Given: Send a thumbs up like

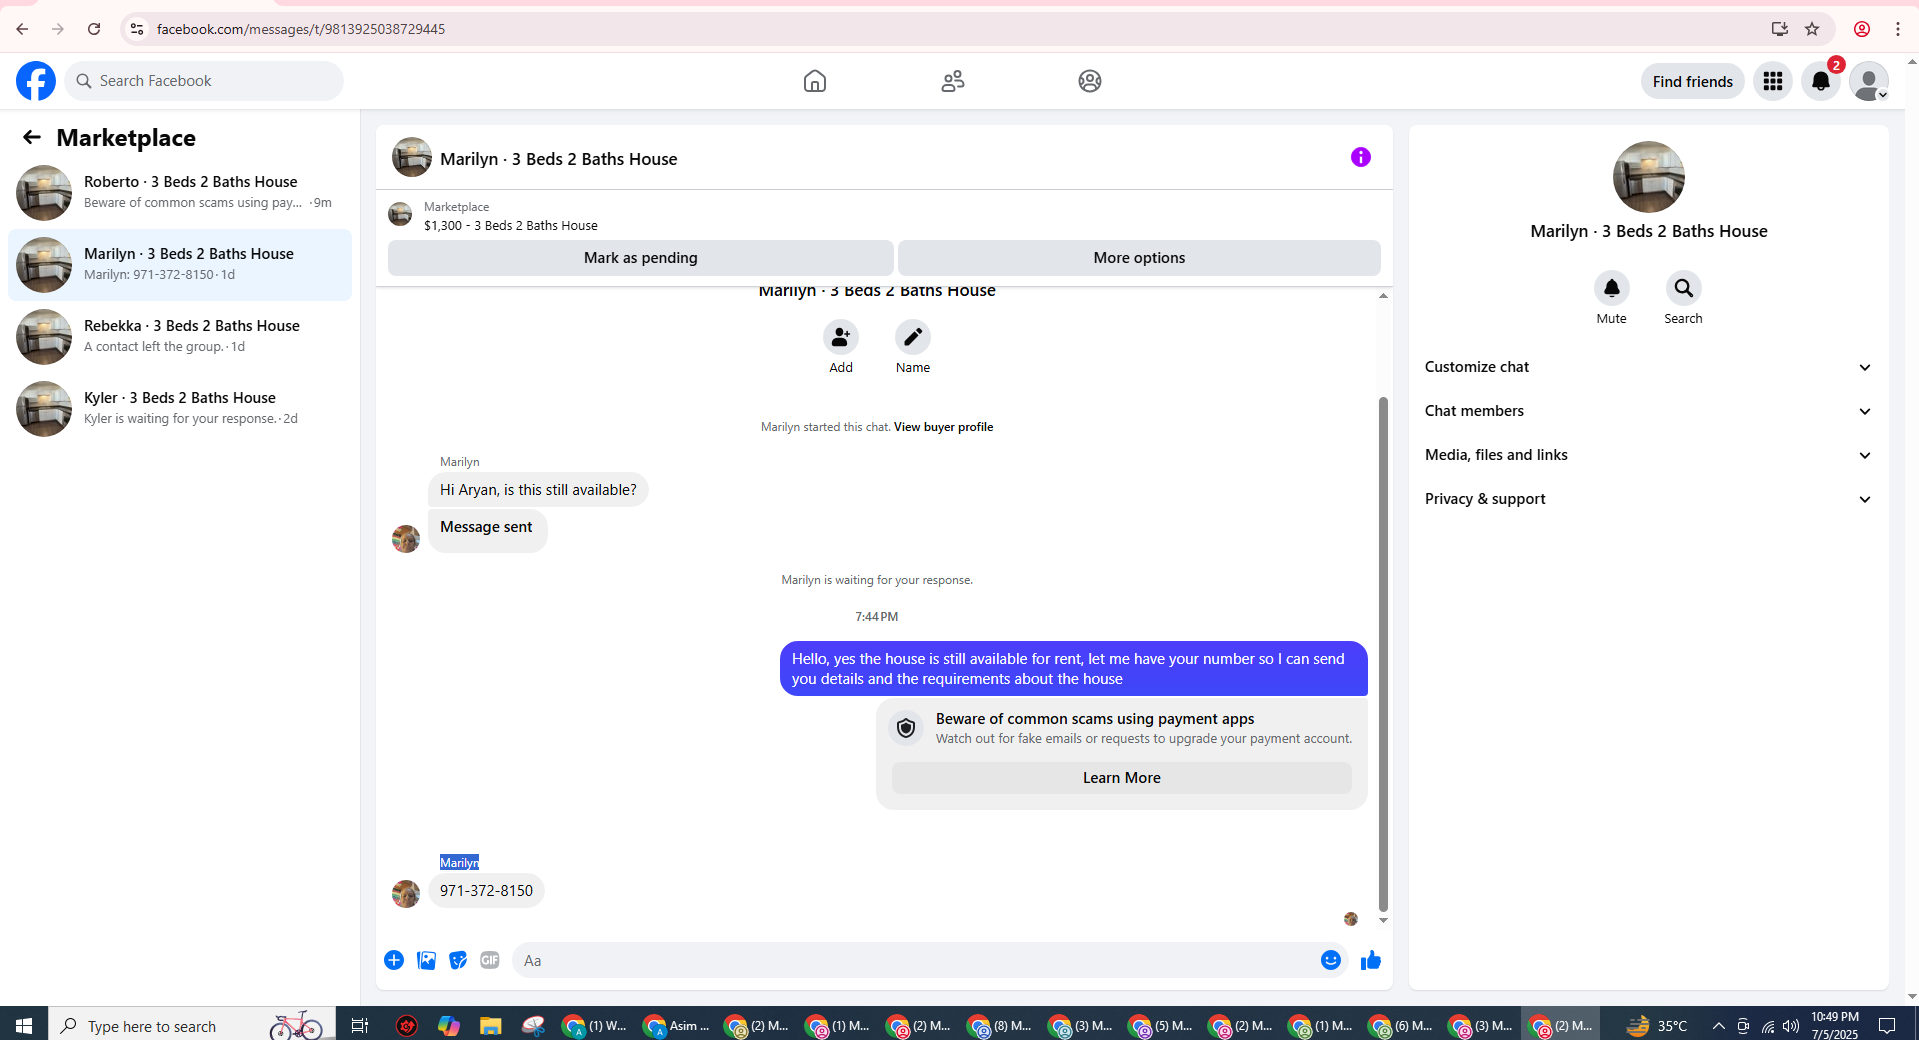Looking at the screenshot, I should 1371,960.
